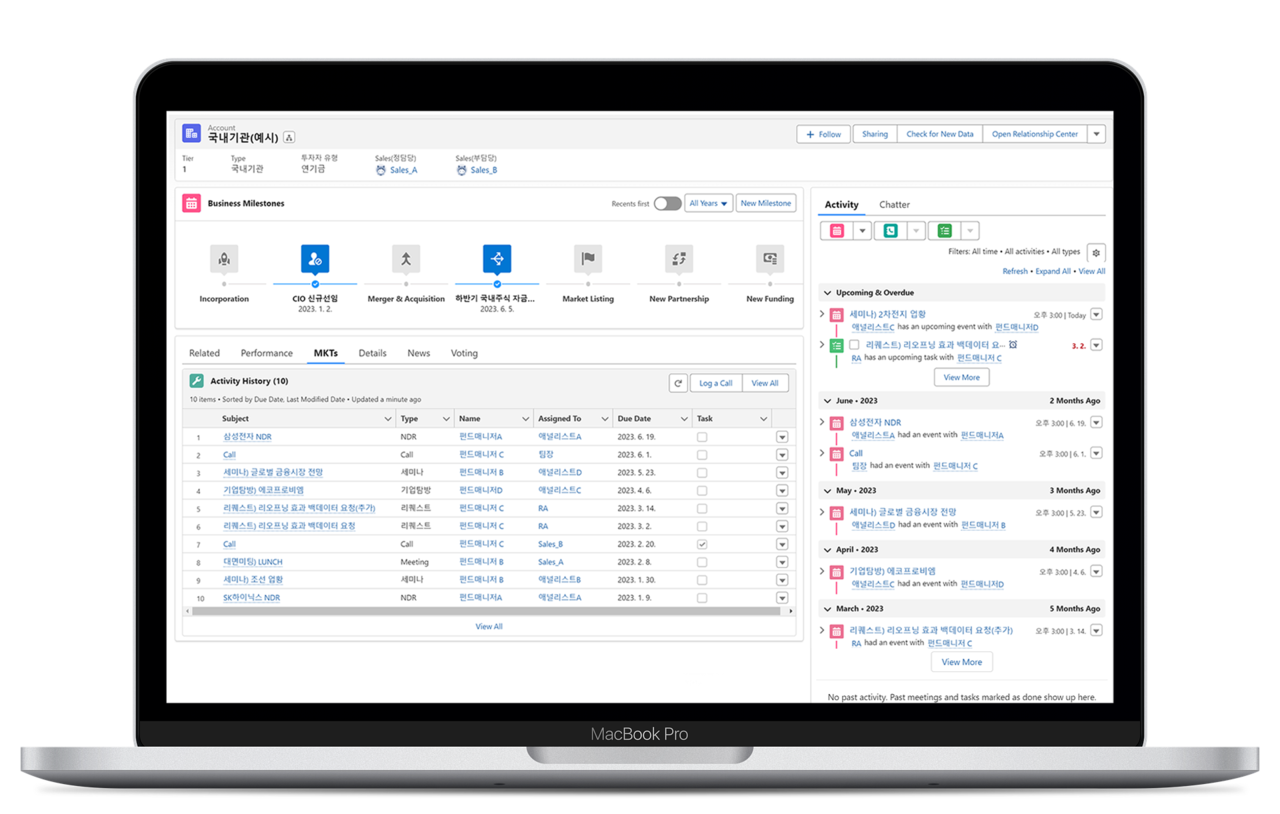Open the account hierarchy icon beside 국내기관(예시)

click(x=289, y=138)
